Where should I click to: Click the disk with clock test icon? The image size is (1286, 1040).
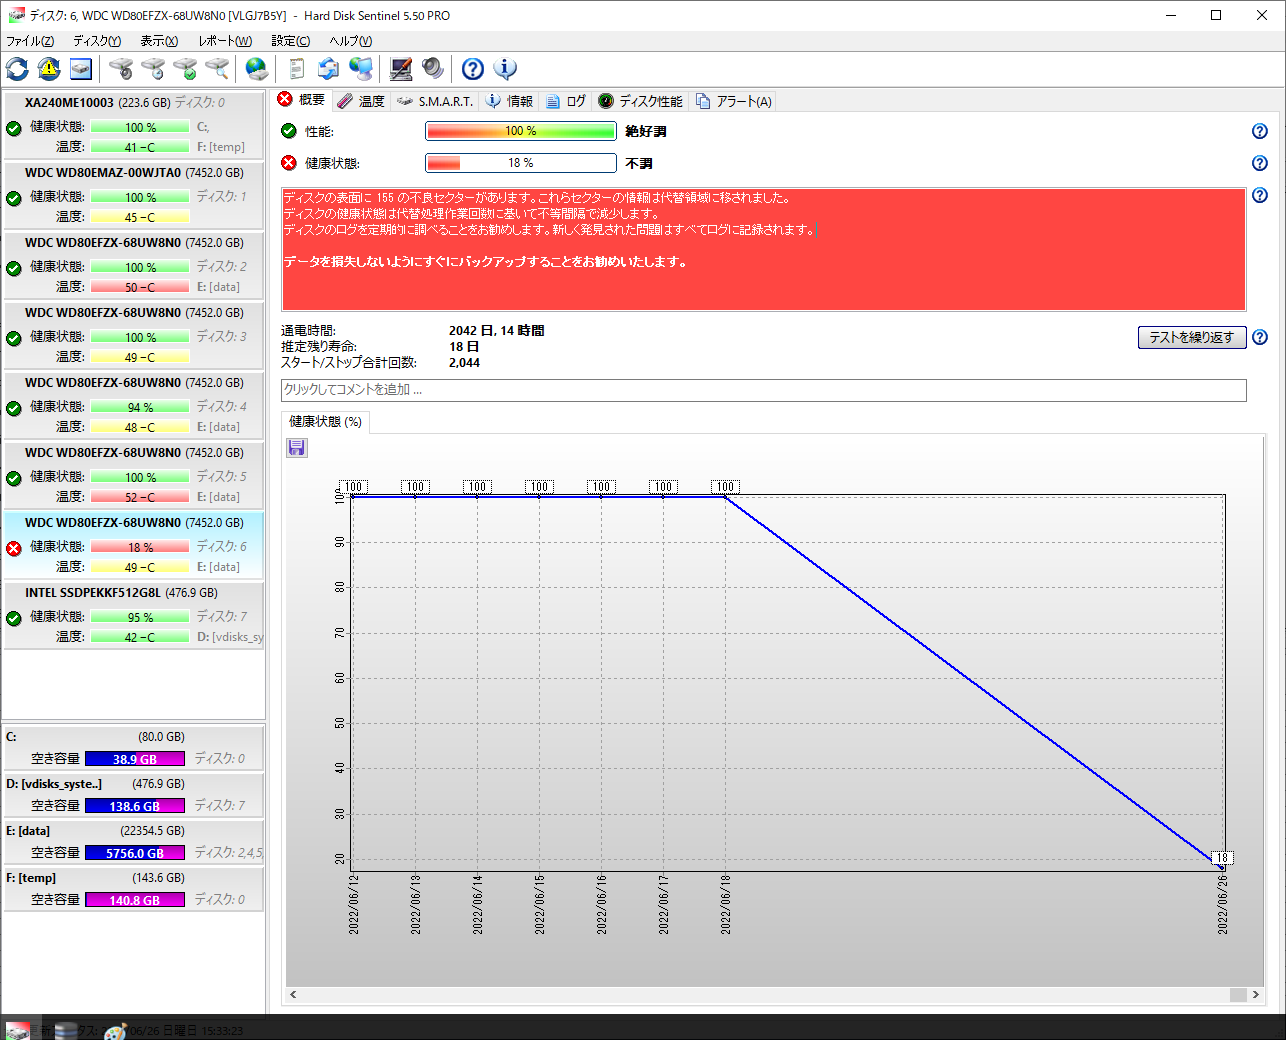pyautogui.click(x=153, y=69)
